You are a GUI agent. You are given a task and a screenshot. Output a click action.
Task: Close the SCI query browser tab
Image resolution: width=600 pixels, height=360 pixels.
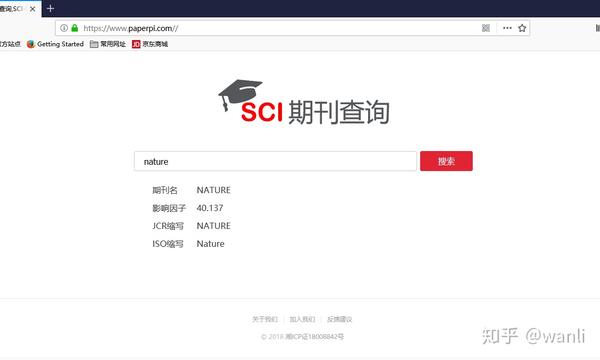coord(33,8)
